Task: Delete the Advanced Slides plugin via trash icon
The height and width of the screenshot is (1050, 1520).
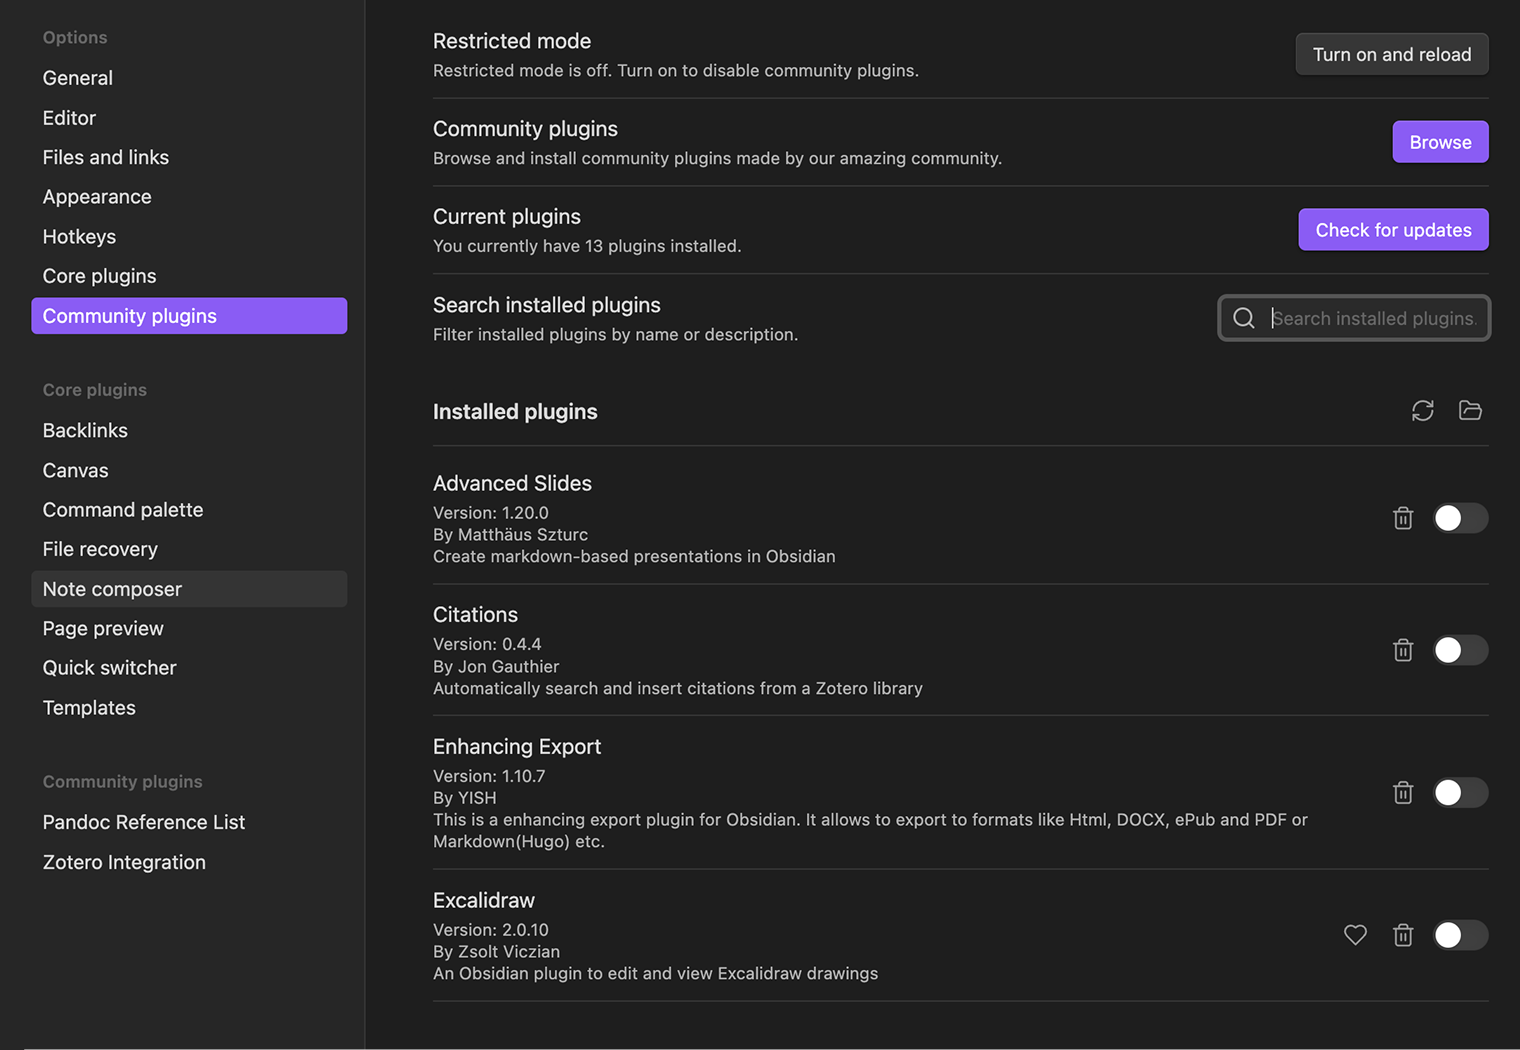Action: coord(1403,518)
